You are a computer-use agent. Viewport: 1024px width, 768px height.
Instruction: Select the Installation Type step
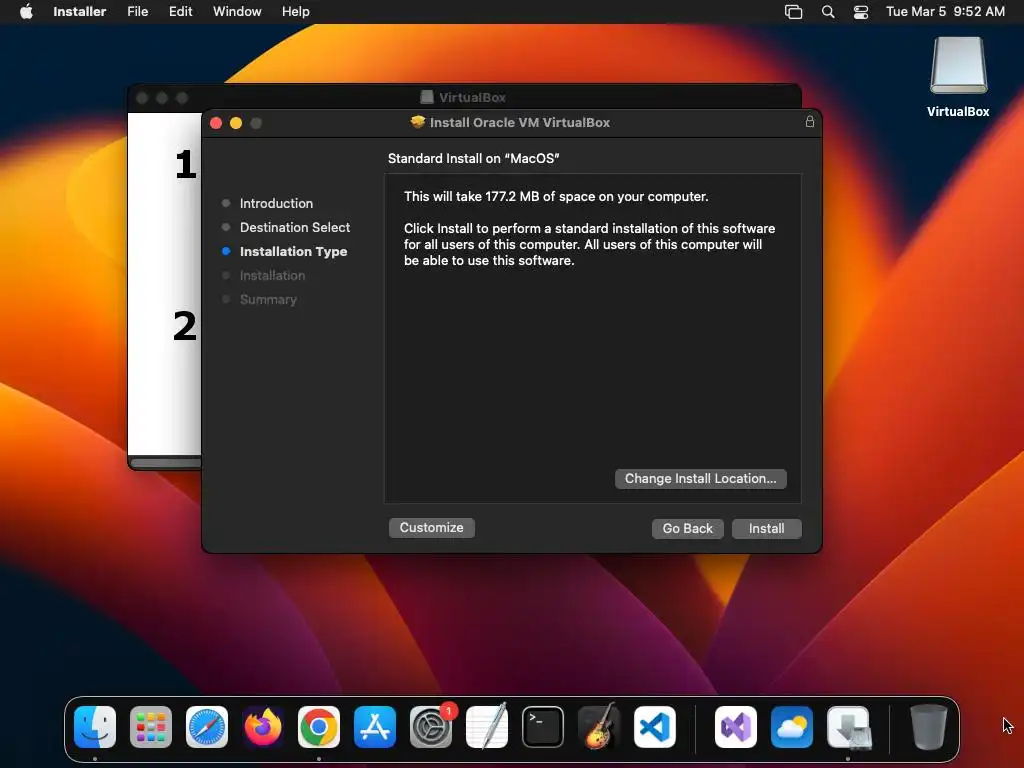pos(293,251)
